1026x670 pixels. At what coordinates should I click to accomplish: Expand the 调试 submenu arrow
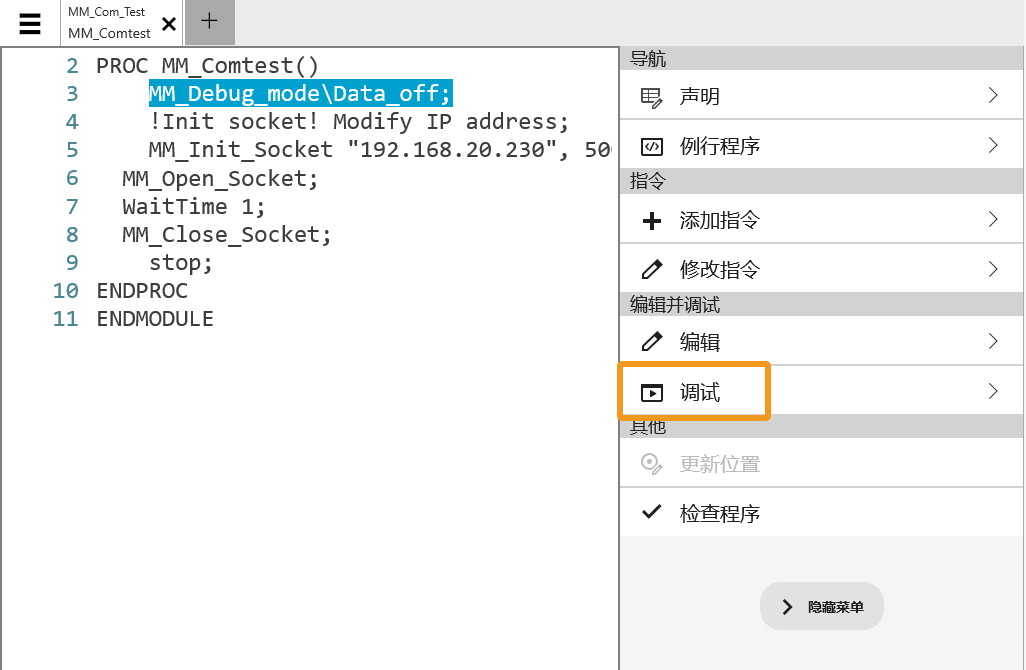993,392
